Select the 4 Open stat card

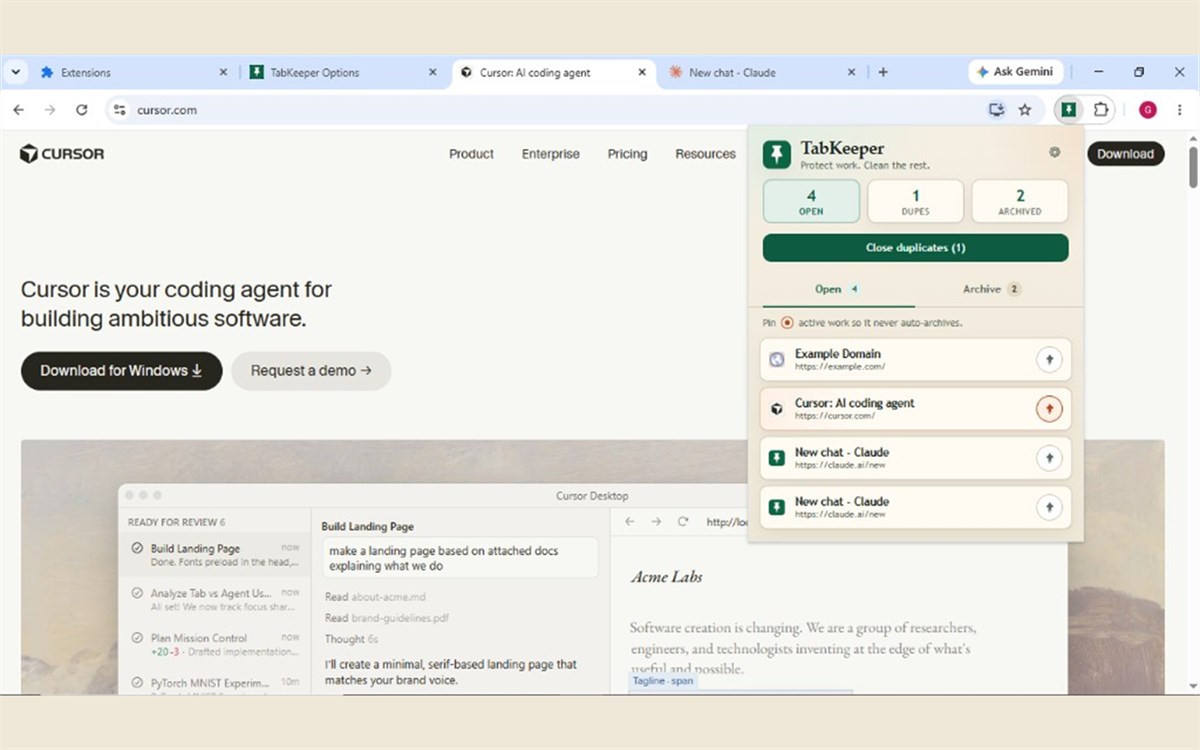[x=811, y=201]
